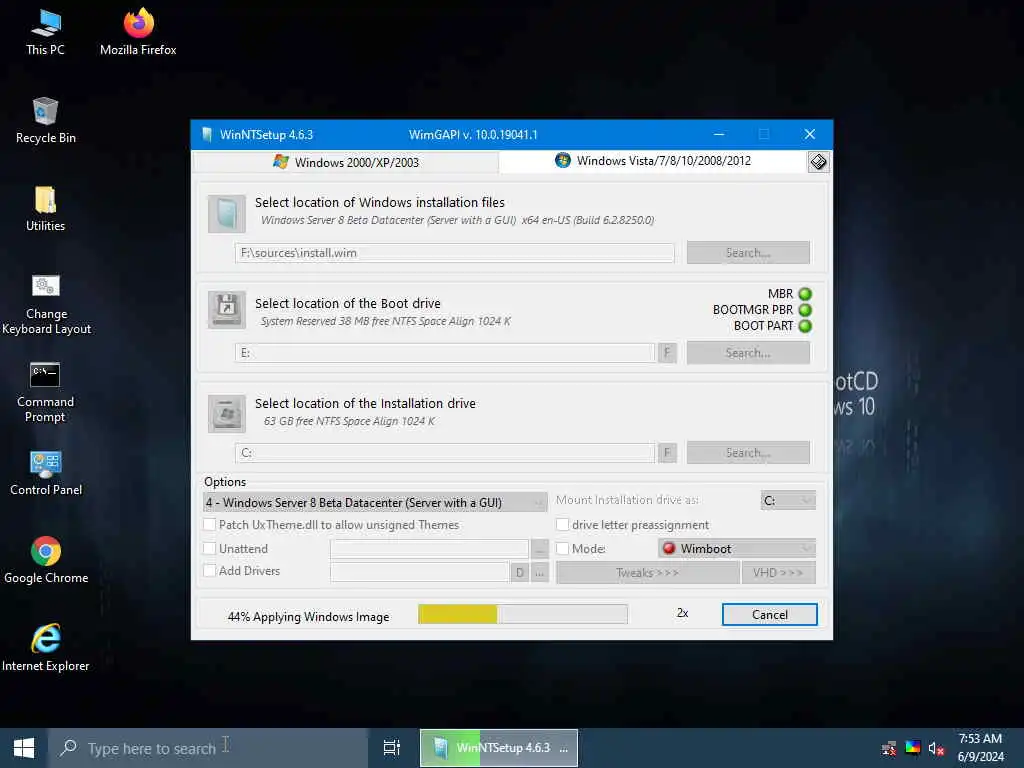Click the Add Drivers path field

(x=419, y=573)
